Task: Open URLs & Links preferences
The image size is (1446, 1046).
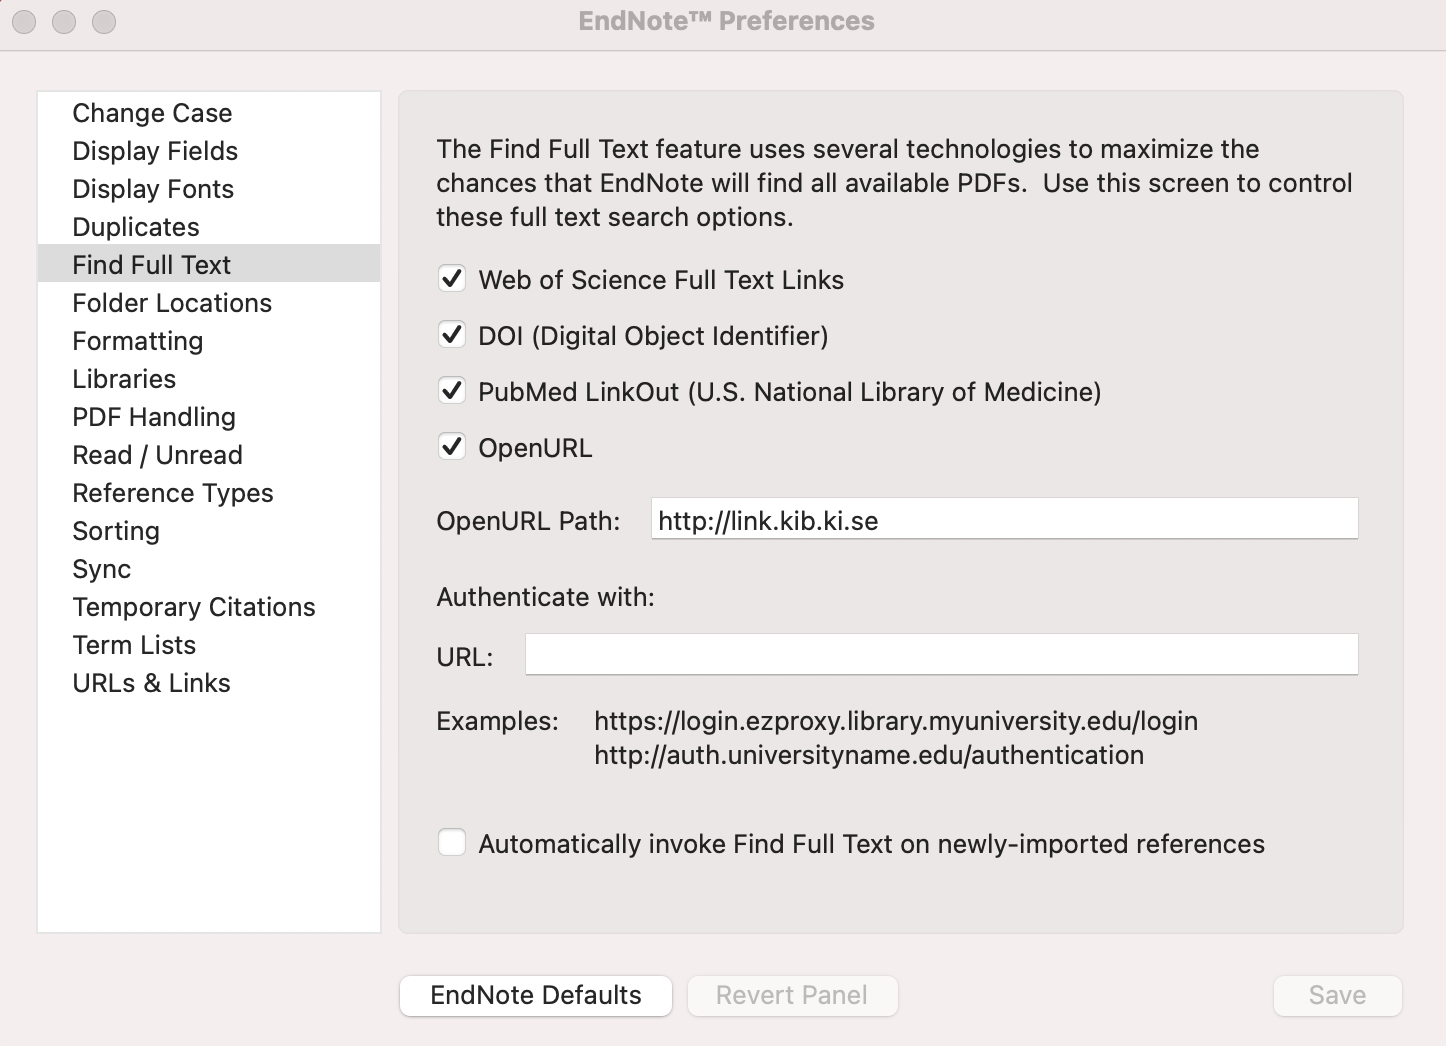Action: (209, 683)
